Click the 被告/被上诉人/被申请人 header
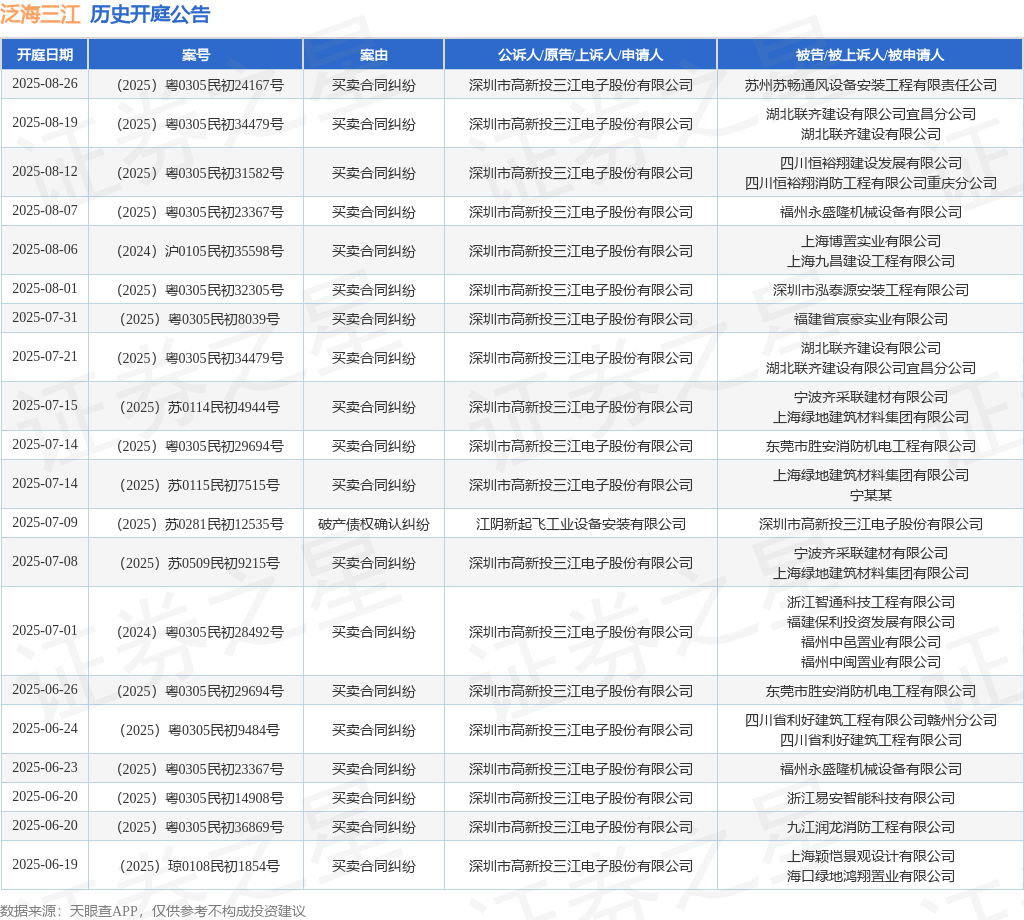The height and width of the screenshot is (920, 1024). (870, 55)
